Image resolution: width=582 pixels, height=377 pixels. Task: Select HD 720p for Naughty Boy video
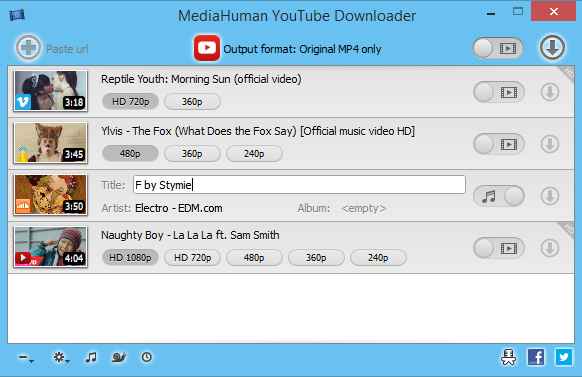[x=192, y=258]
